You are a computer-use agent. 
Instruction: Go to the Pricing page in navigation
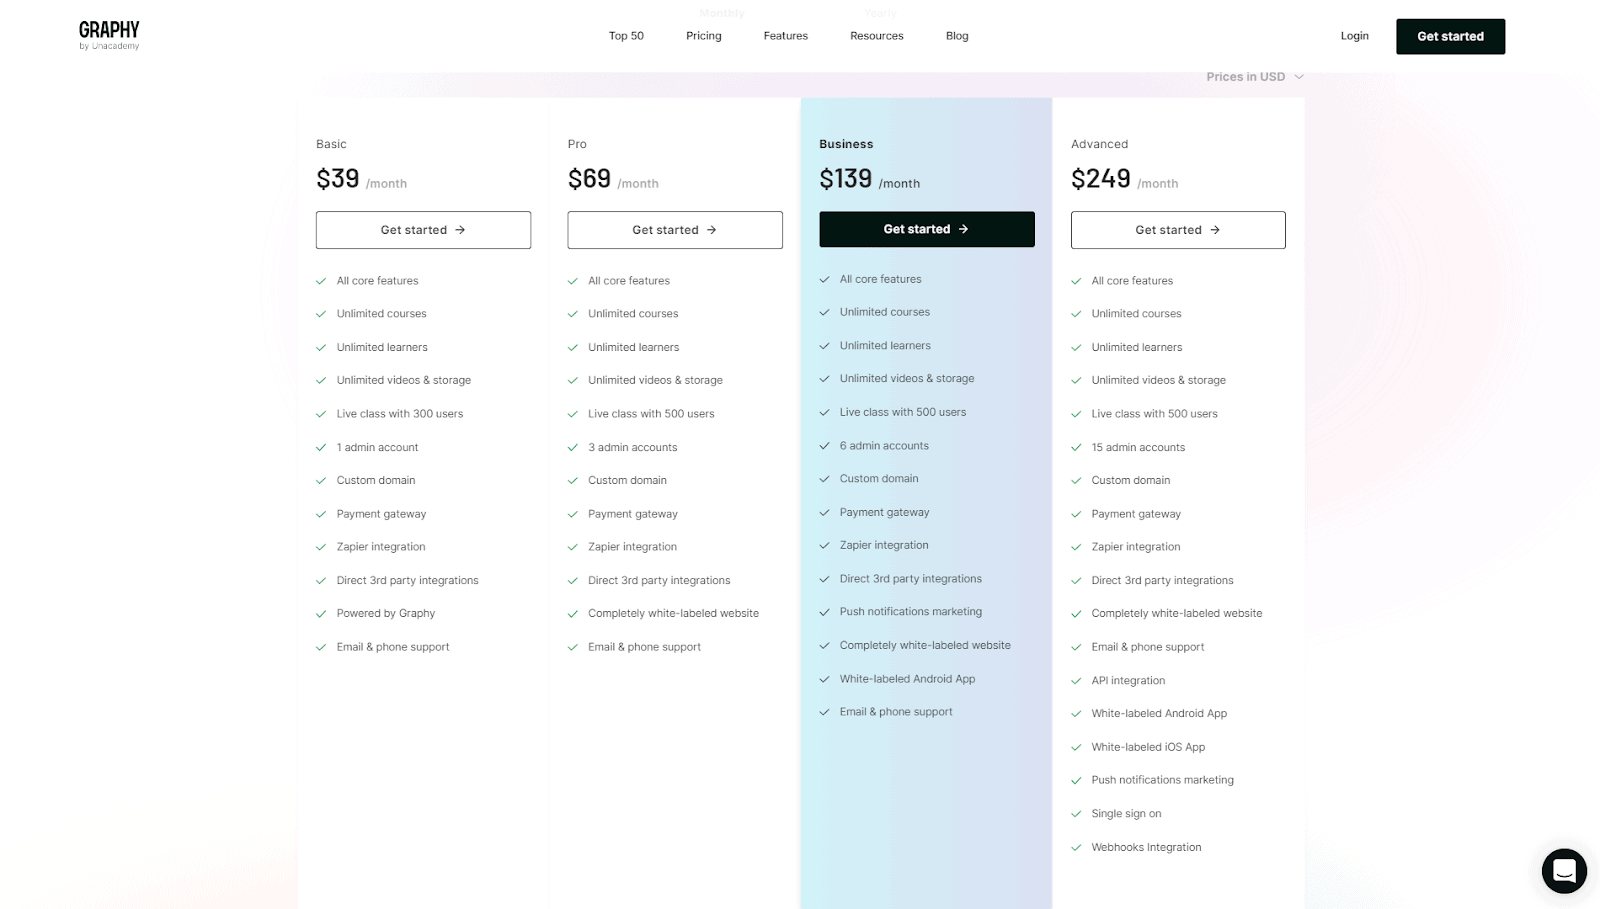point(703,36)
